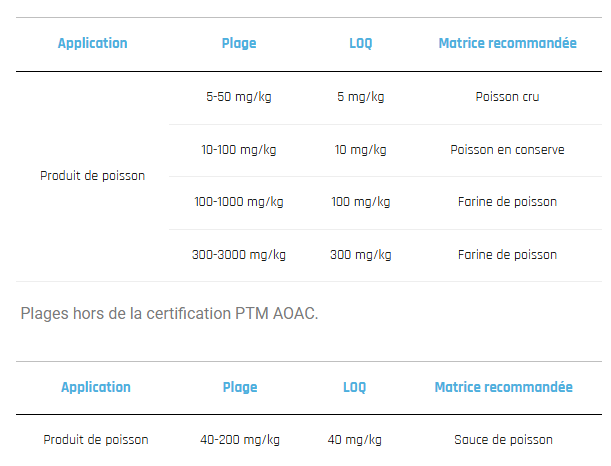
Task: Click the 10 mg/kg LOQ value
Action: (x=360, y=150)
